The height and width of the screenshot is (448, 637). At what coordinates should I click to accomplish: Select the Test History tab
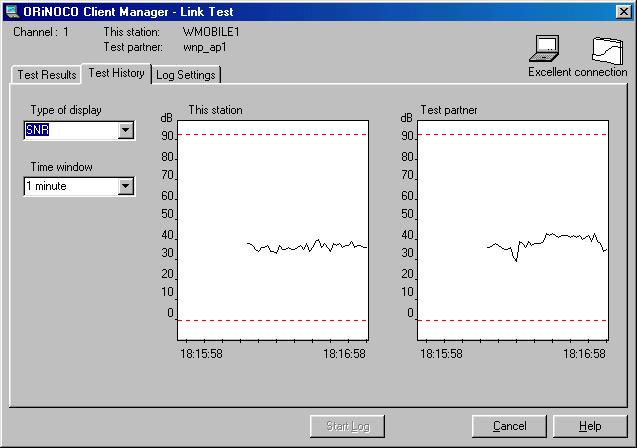tap(116, 73)
